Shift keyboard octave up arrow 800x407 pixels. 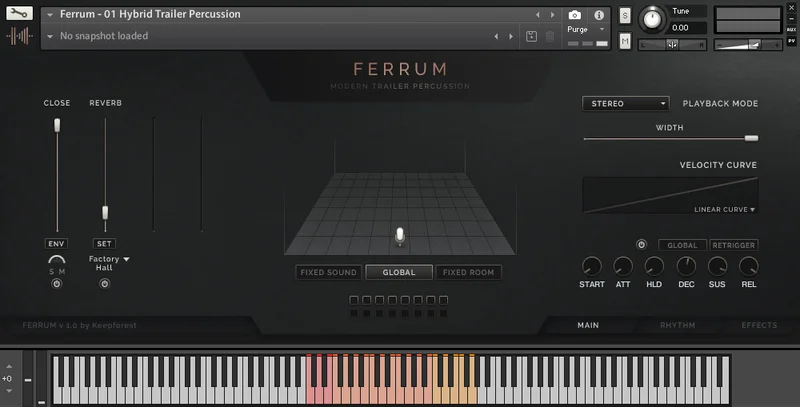[x=9, y=367]
